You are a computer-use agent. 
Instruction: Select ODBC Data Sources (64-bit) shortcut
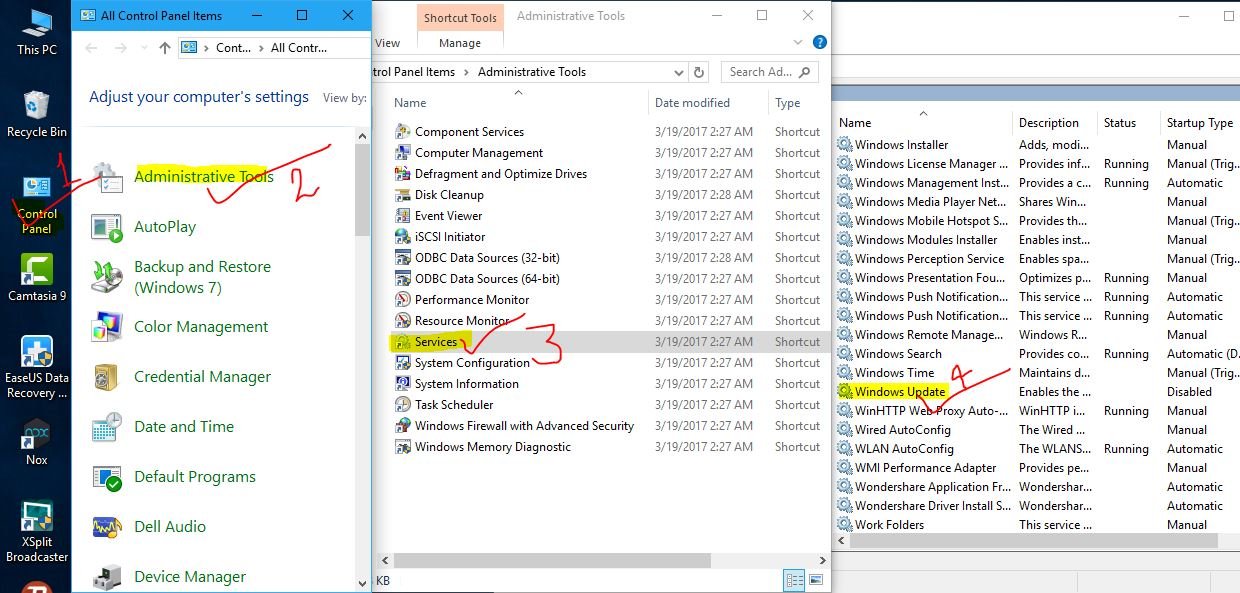pos(487,278)
